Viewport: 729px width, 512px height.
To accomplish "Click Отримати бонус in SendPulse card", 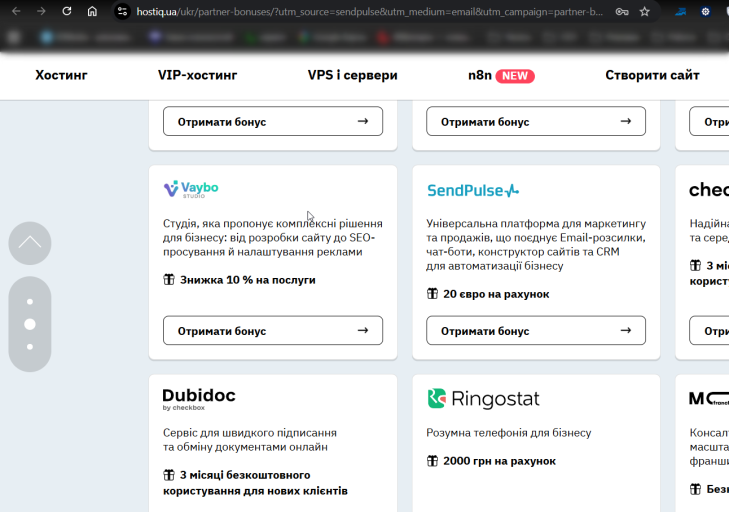I will 536,331.
